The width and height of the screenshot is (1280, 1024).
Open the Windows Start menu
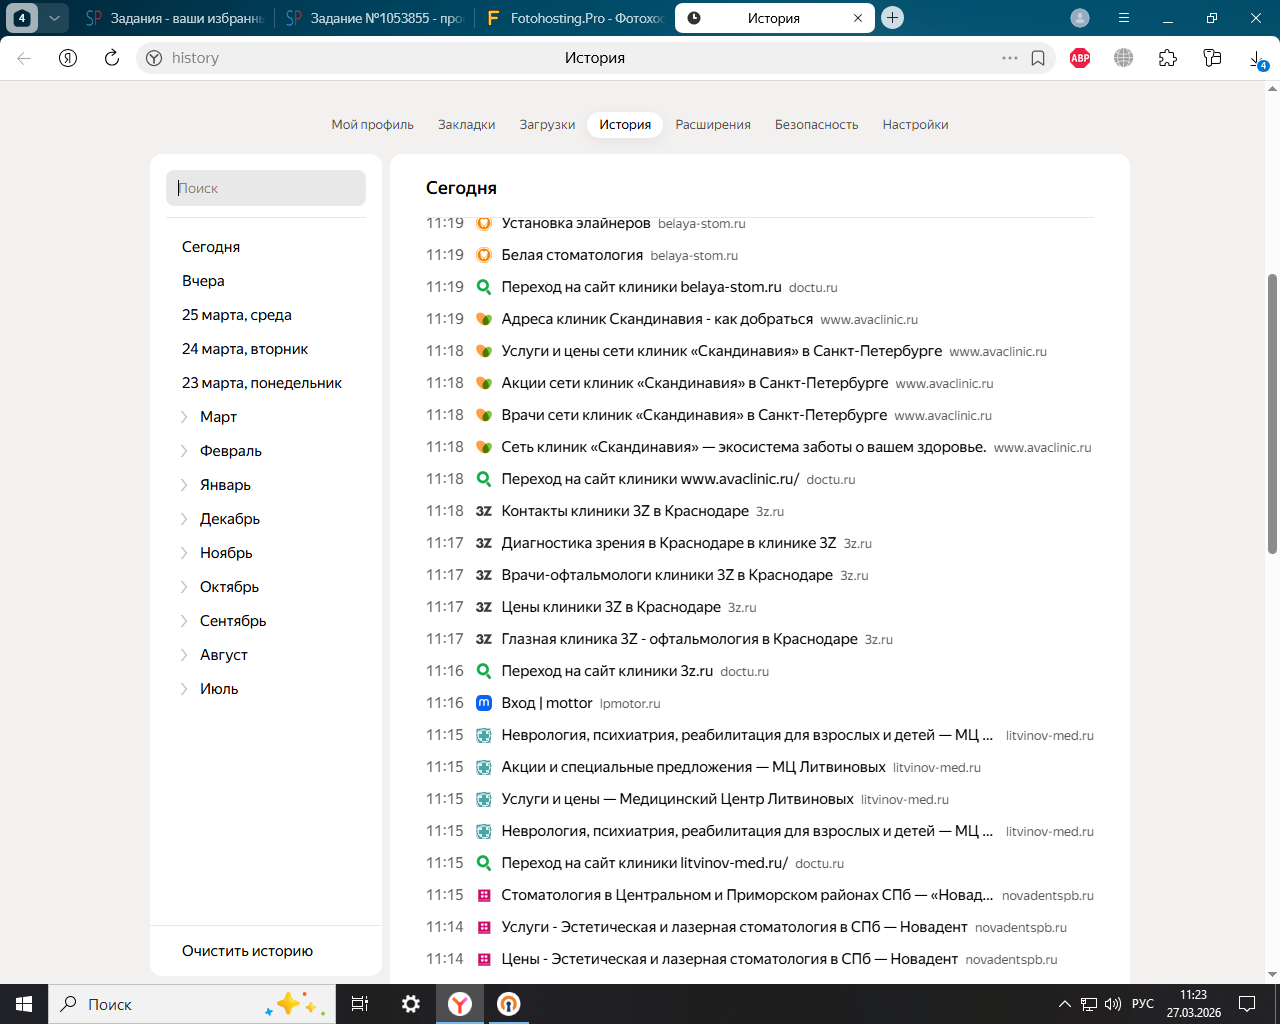click(x=24, y=1004)
